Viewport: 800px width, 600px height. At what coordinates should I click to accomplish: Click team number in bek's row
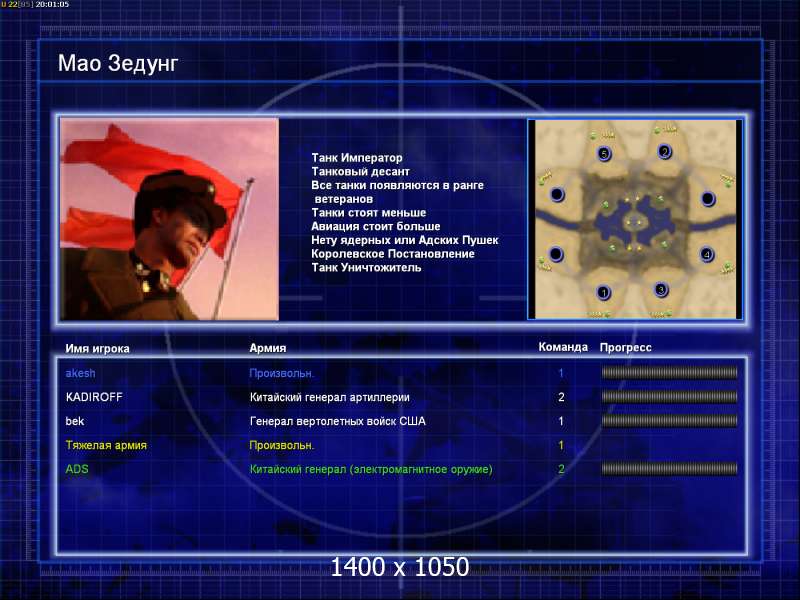coord(561,421)
